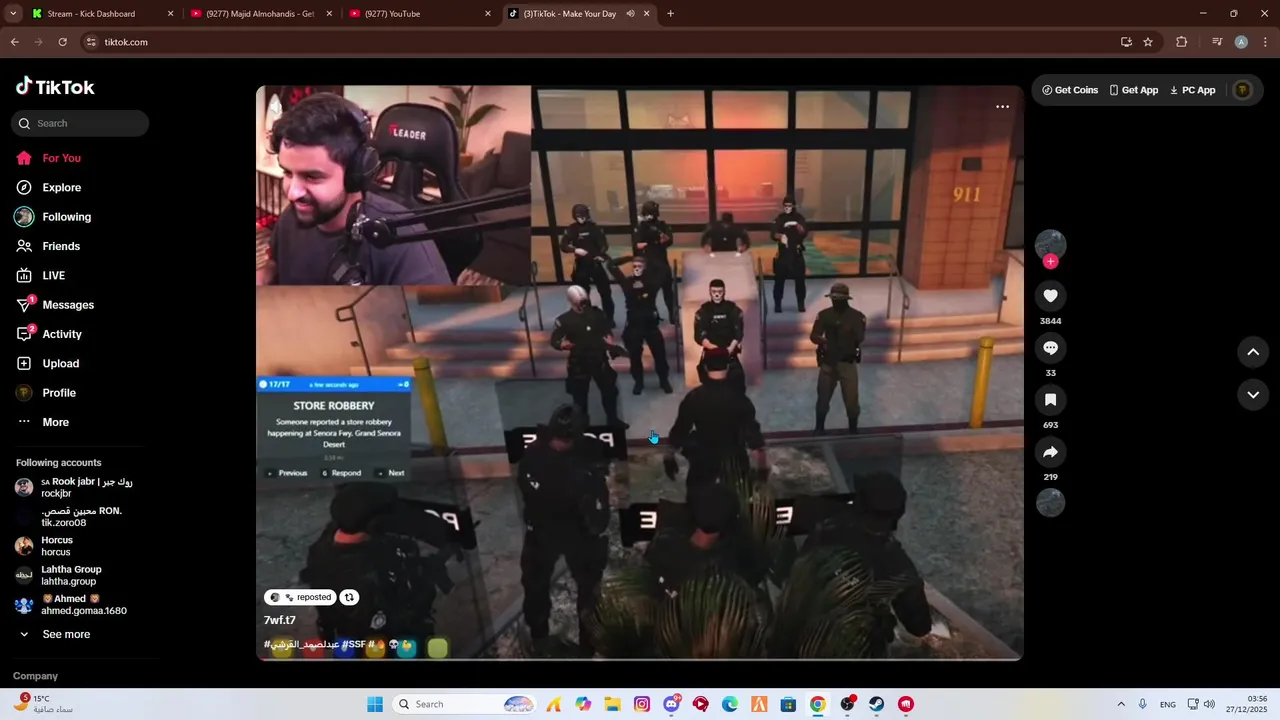This screenshot has width=1280, height=720.
Task: Like the video with the heart icon
Action: pyautogui.click(x=1050, y=296)
